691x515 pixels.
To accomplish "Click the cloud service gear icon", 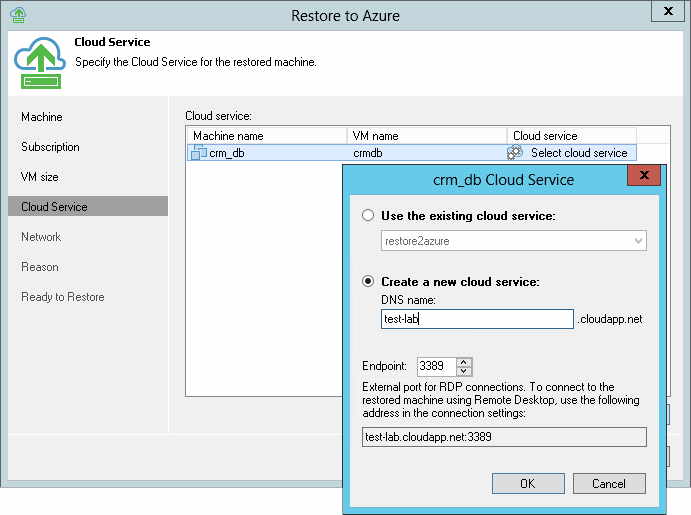I will point(515,152).
